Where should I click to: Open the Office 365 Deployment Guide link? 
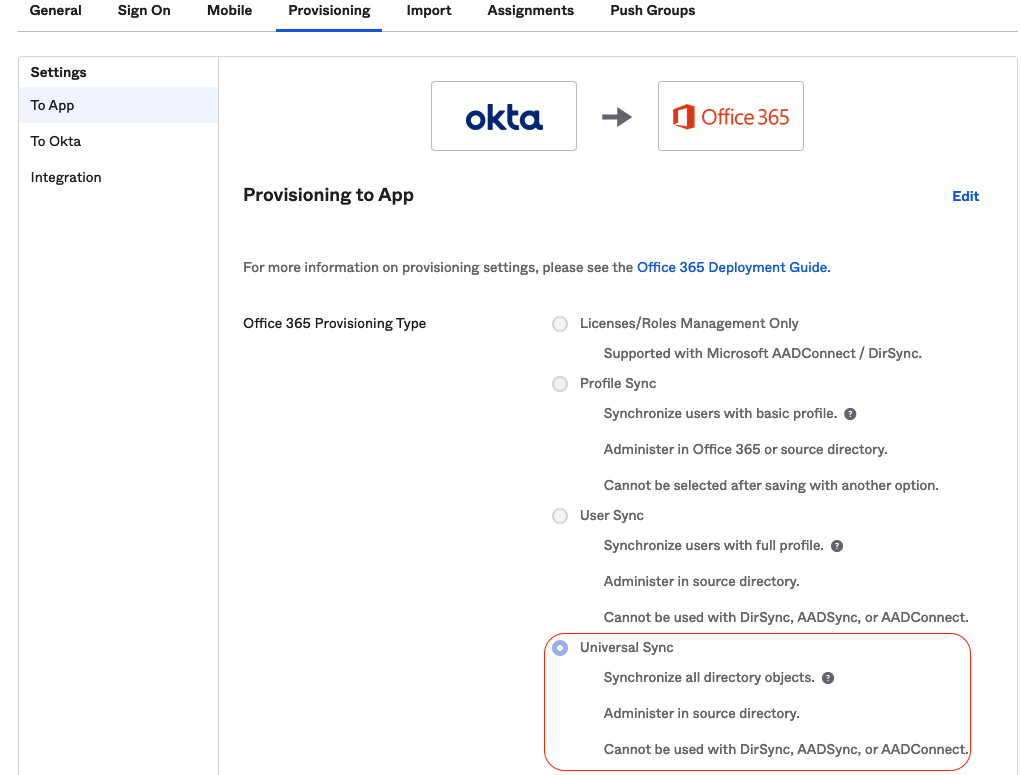[733, 267]
